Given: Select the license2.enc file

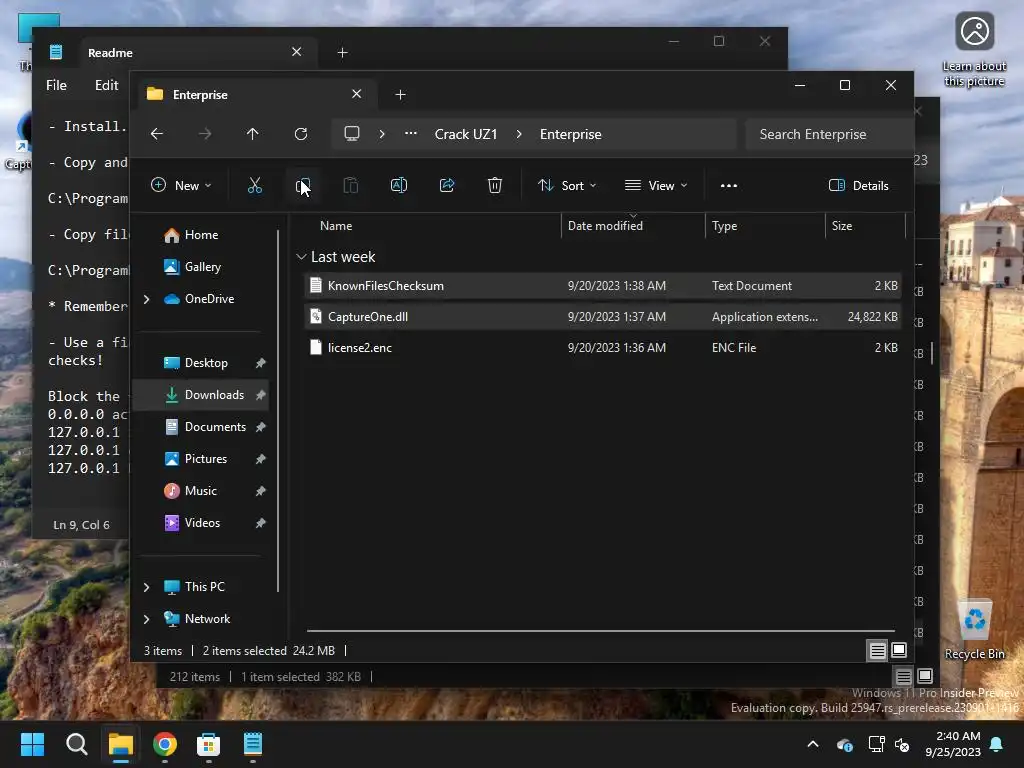Looking at the screenshot, I should tap(603, 347).
